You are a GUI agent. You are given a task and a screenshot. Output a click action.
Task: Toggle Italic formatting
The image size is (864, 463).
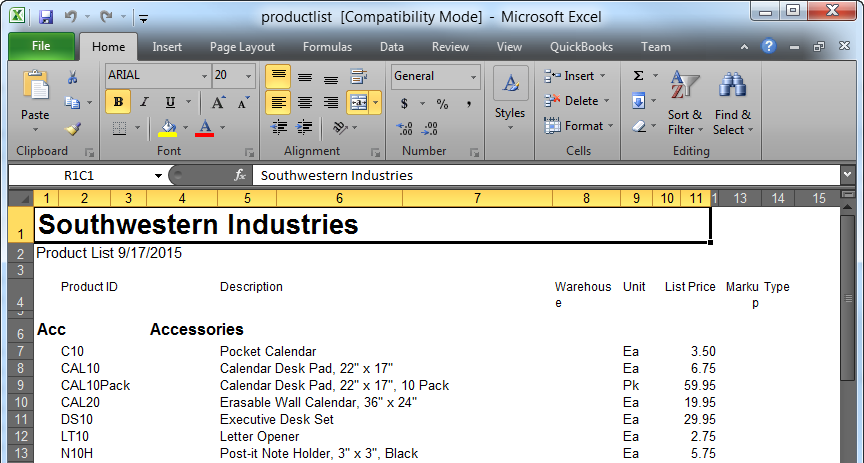144,103
